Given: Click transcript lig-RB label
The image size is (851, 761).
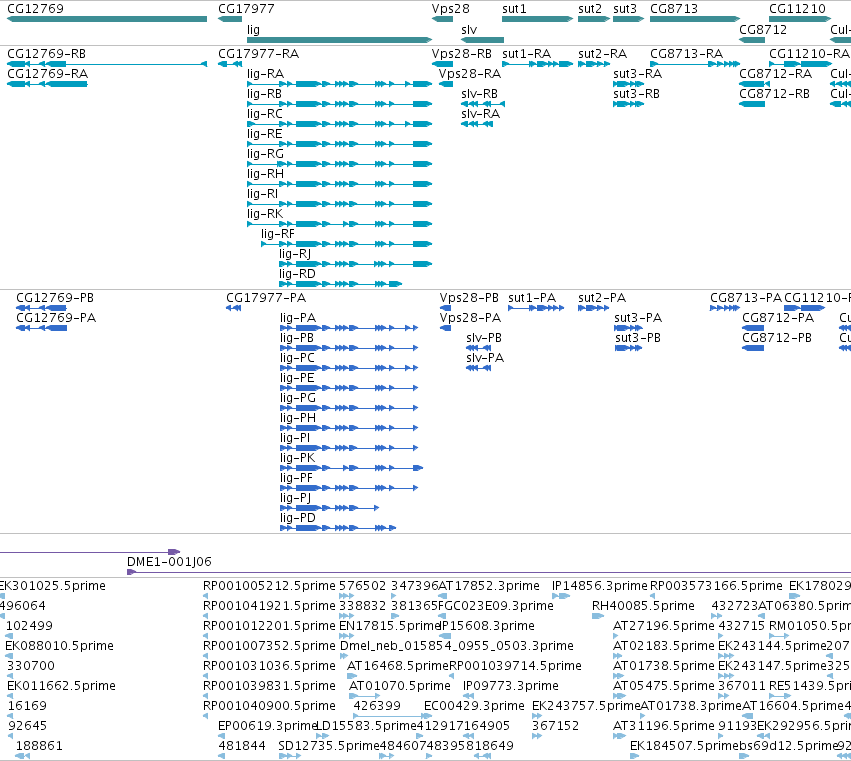Looking at the screenshot, I should [264, 93].
